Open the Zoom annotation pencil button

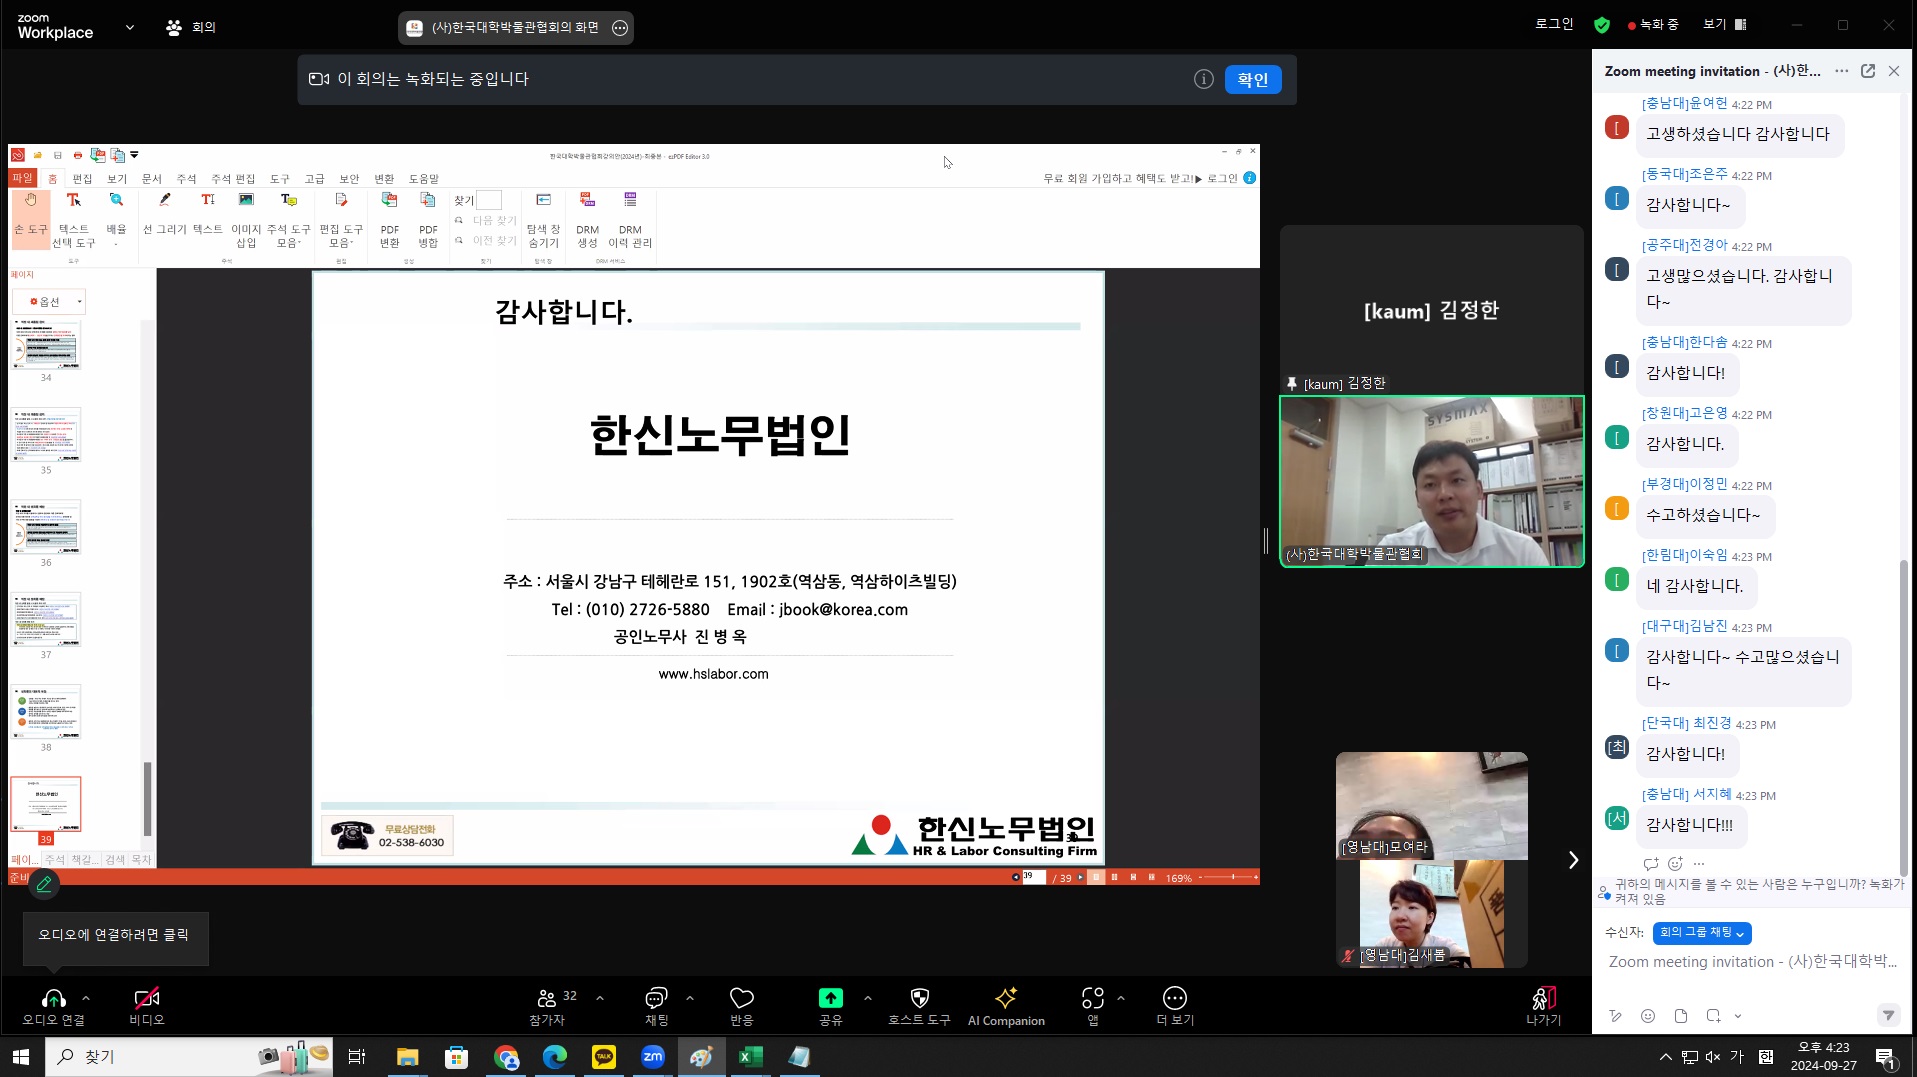click(x=44, y=883)
